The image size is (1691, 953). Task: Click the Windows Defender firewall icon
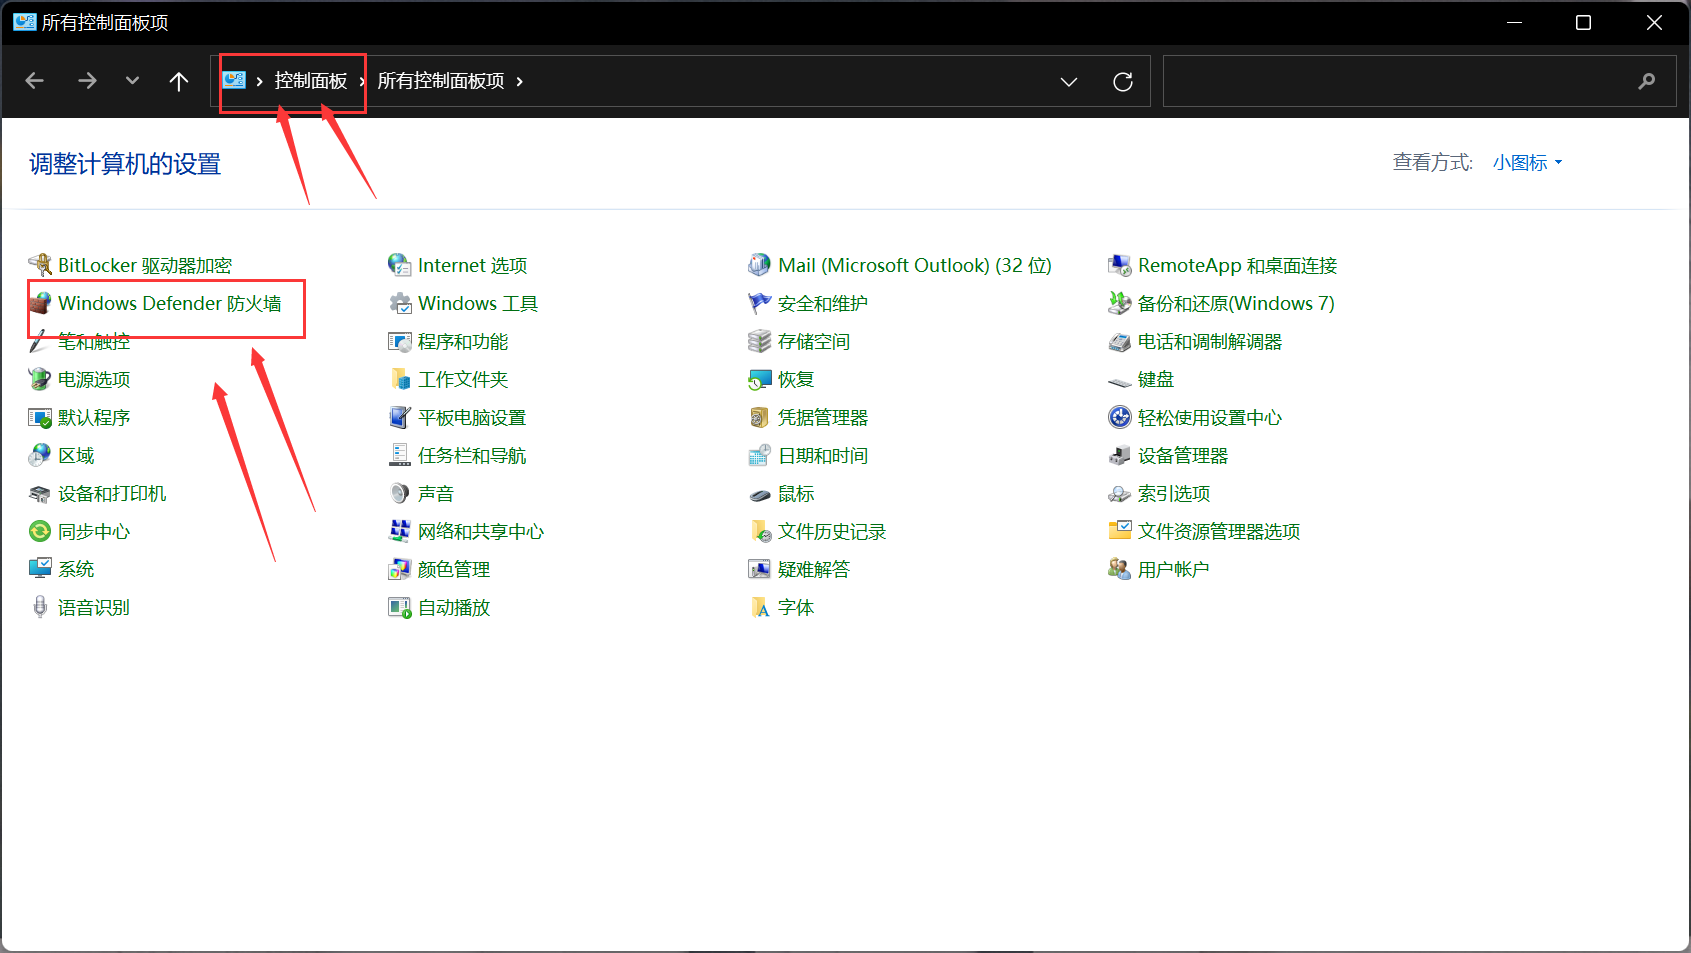click(40, 303)
